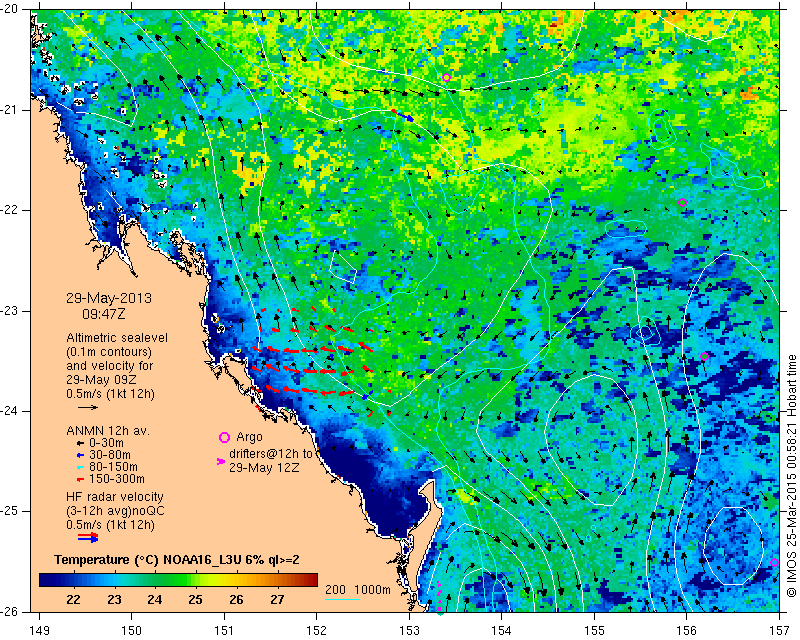Select the Argo float marker near 156E, 21.9S
800x640 pixels.
[x=682, y=202]
